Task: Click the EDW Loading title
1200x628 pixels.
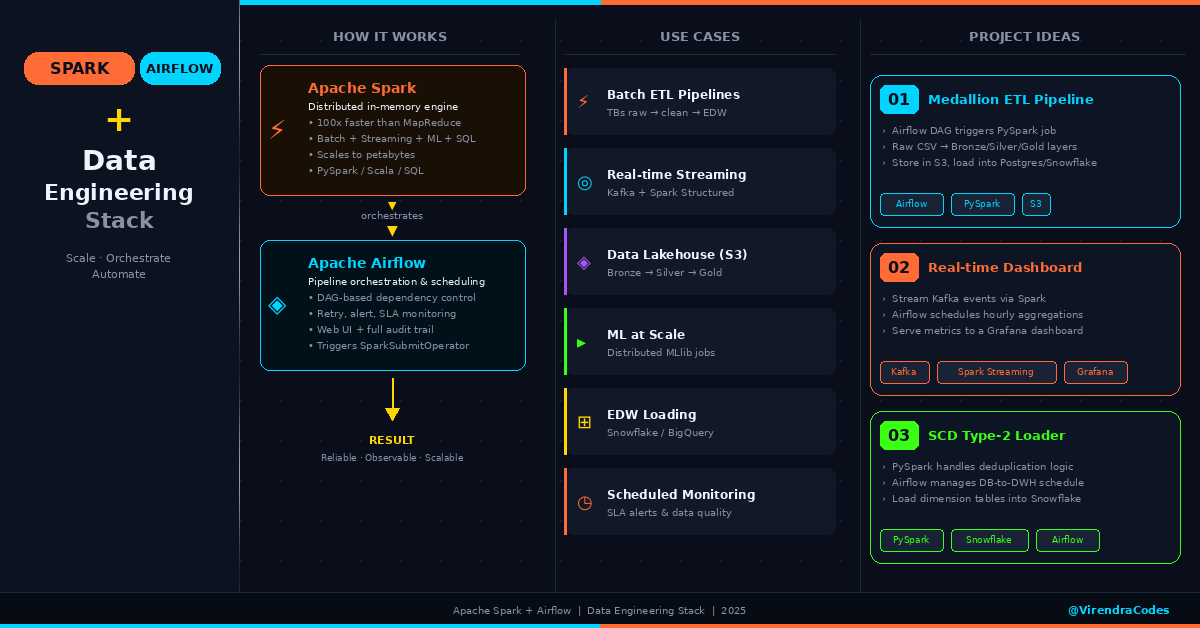Action: click(651, 414)
